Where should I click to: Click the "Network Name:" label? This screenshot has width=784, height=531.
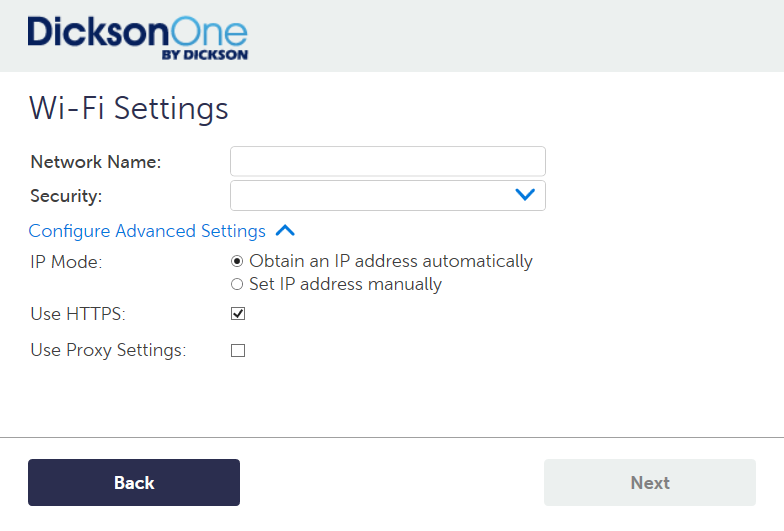tap(95, 162)
